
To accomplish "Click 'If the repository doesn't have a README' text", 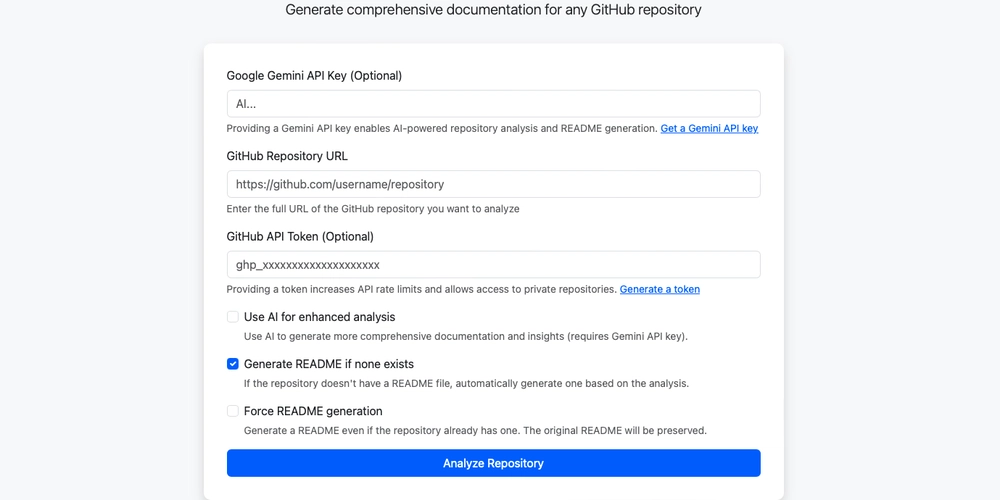I will (x=466, y=383).
